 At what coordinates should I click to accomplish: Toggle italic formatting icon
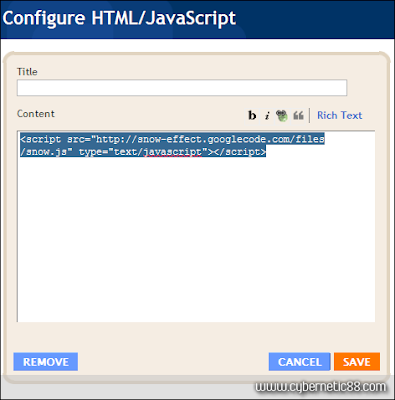coord(267,115)
